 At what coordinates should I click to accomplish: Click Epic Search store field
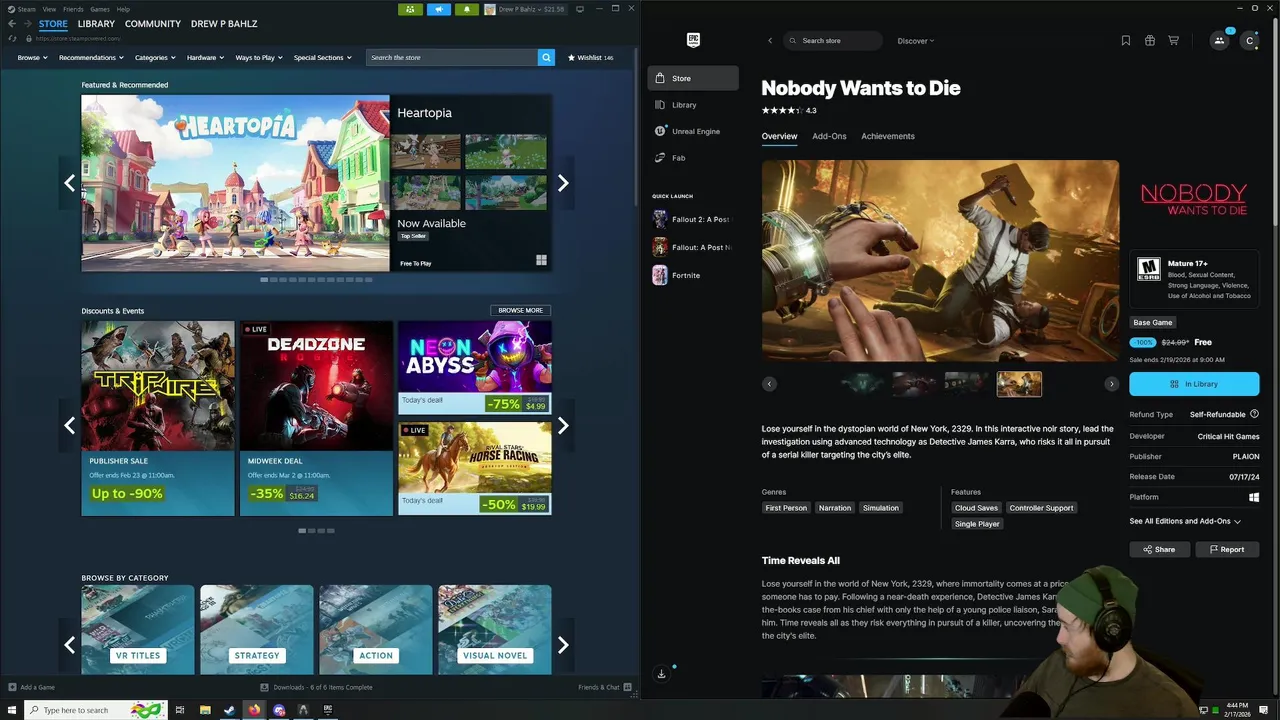(x=833, y=41)
